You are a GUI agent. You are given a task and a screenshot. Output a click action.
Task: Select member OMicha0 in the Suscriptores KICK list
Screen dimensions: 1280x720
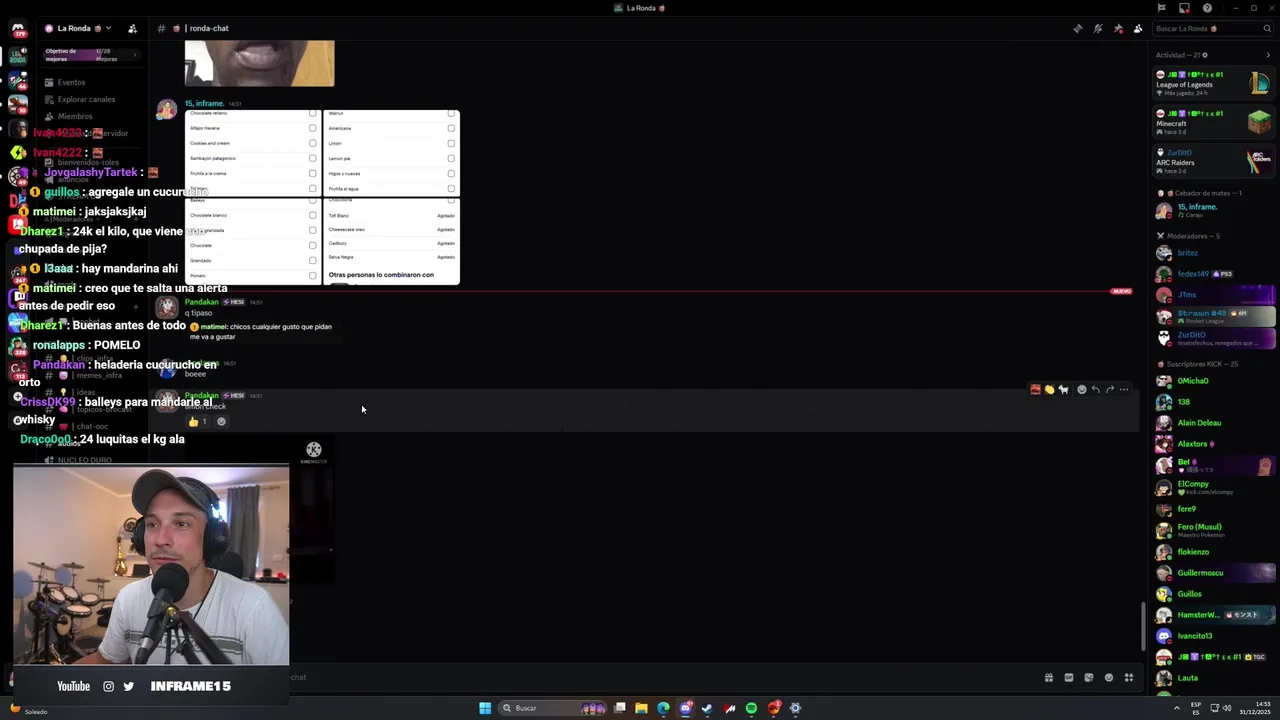pos(1214,381)
